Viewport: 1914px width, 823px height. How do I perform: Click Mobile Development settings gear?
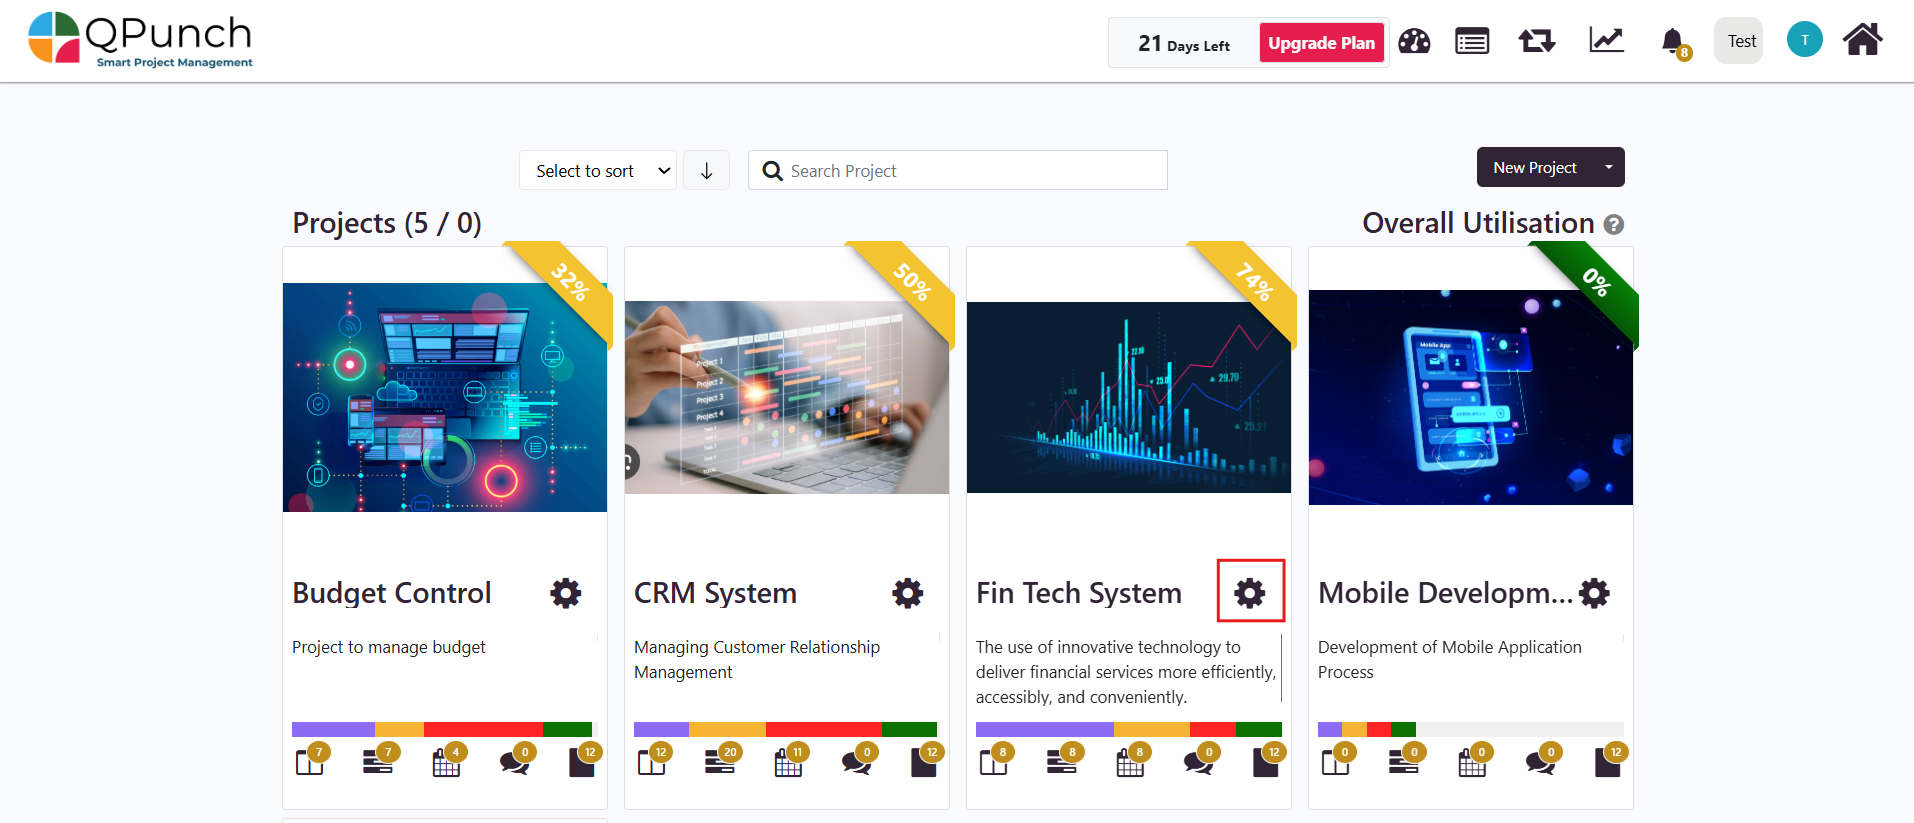click(x=1594, y=593)
